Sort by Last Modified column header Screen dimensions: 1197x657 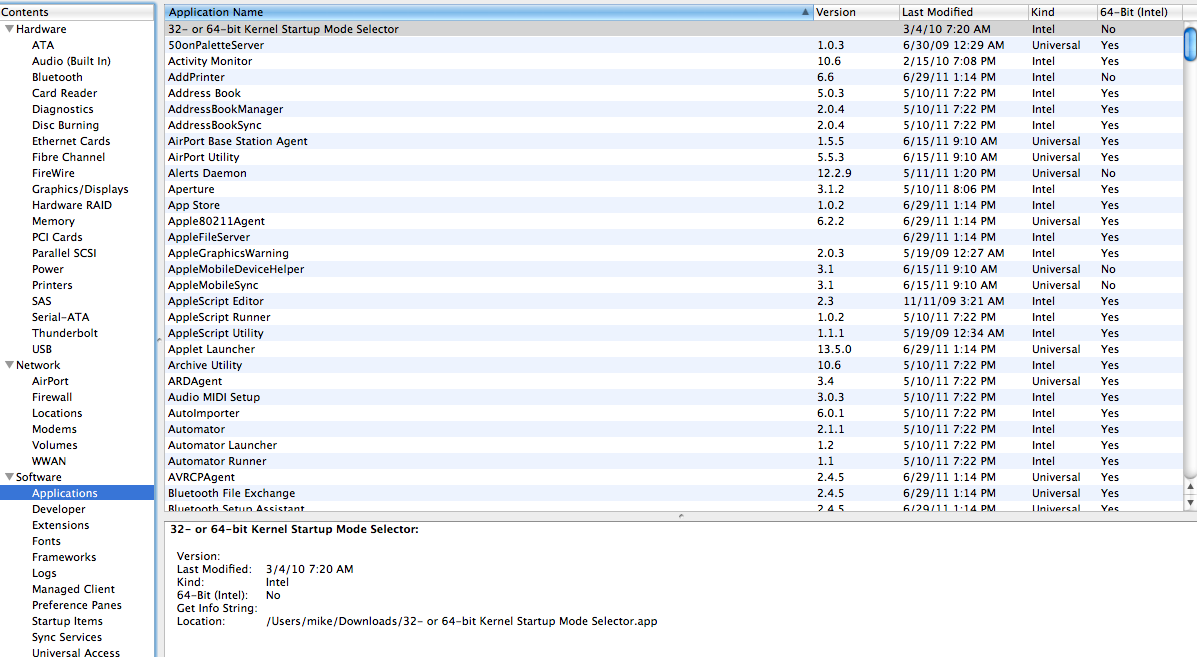[963, 12]
